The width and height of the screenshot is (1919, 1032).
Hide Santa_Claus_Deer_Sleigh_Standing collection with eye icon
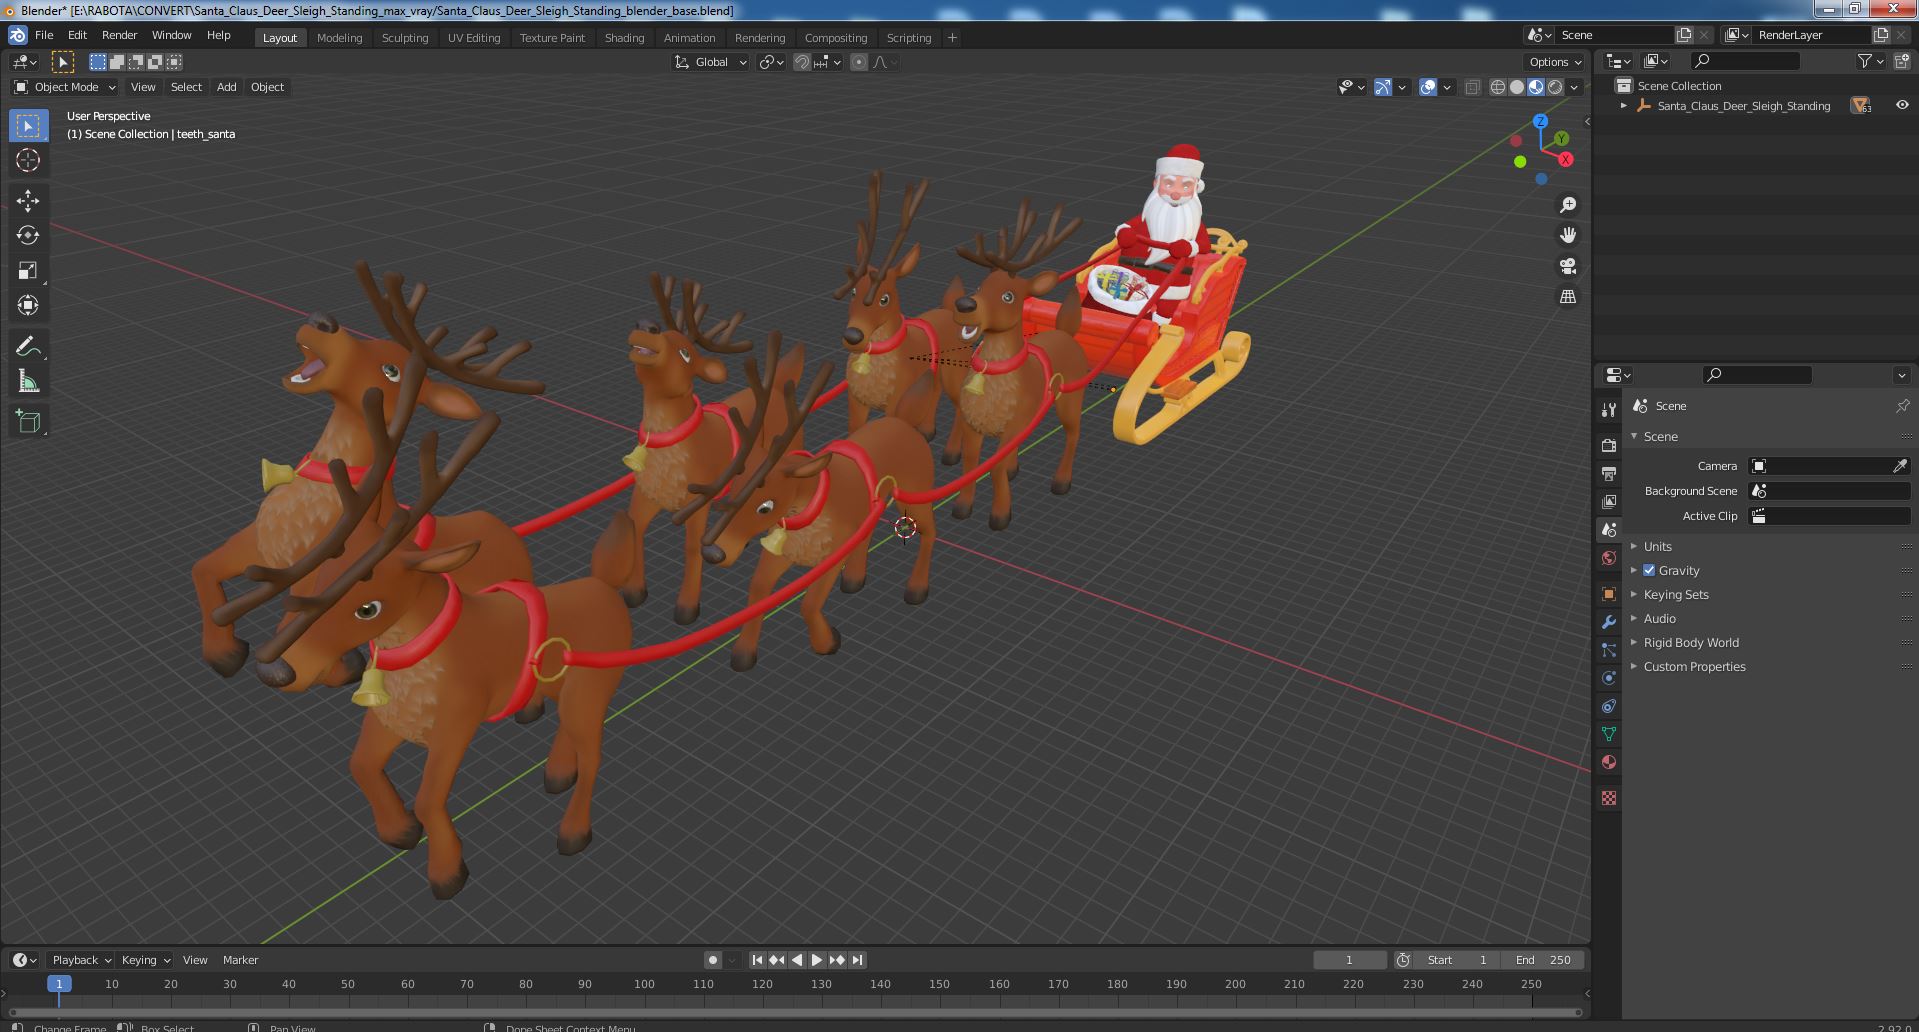1902,105
